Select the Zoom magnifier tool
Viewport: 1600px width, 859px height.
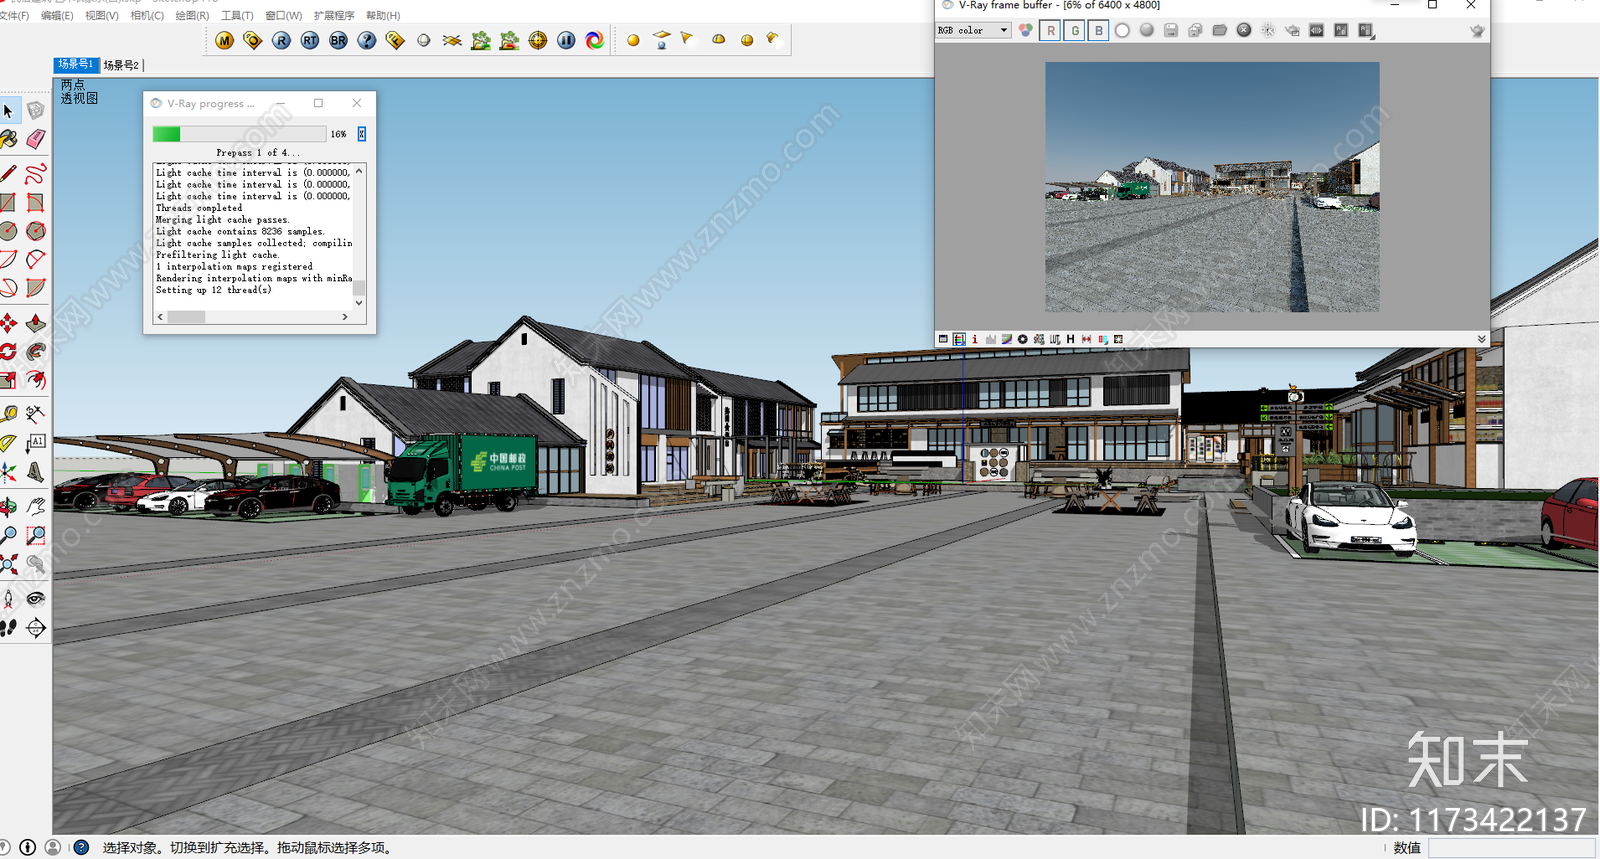(x=9, y=536)
